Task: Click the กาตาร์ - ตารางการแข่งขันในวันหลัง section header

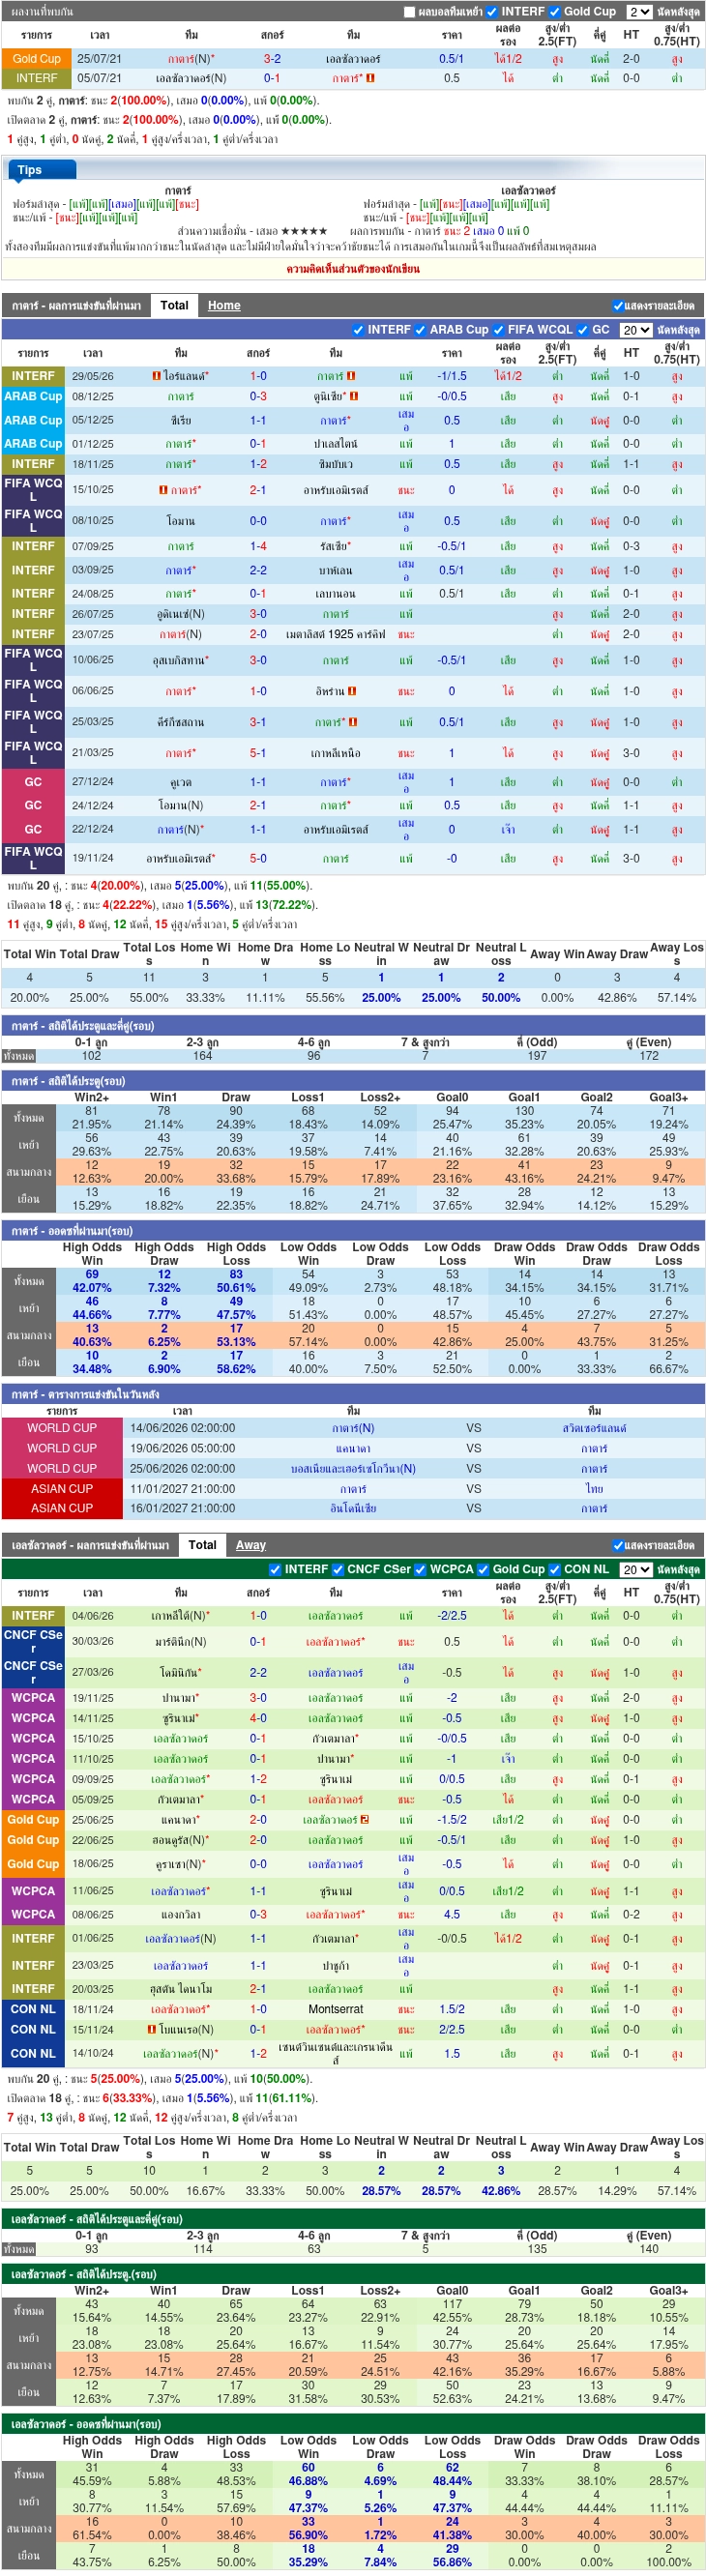Action: [353, 1394]
